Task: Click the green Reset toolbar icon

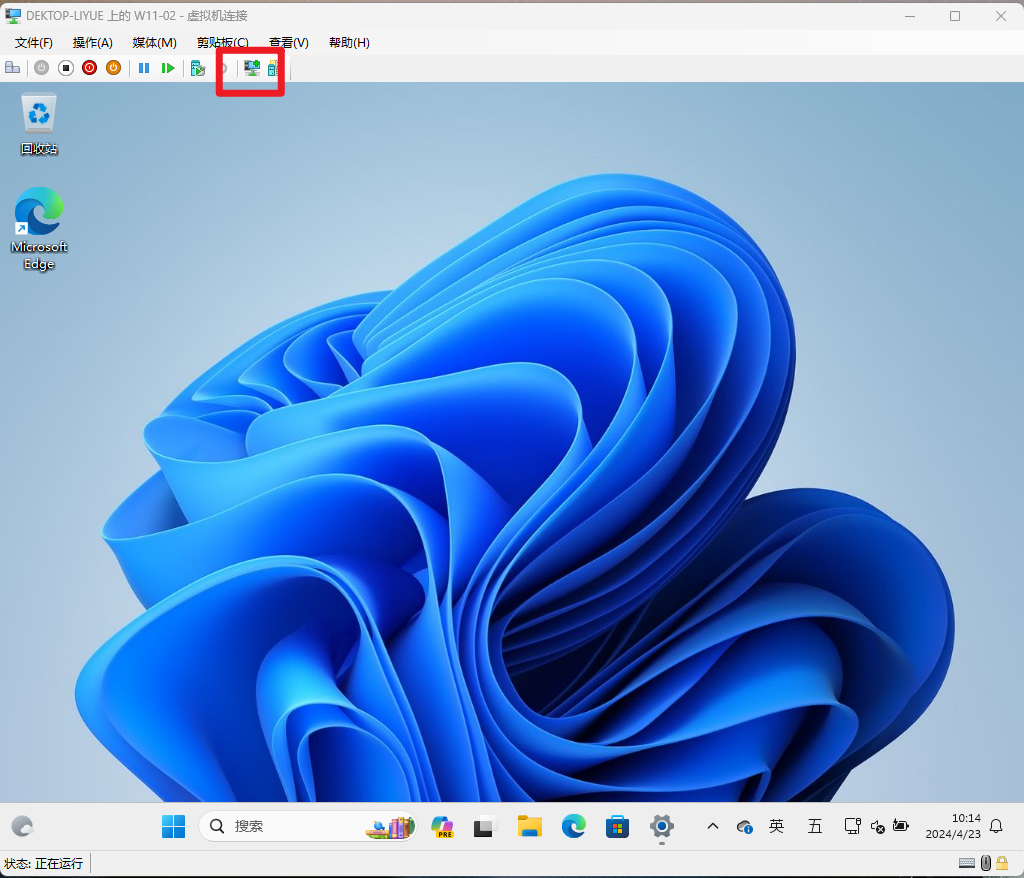Action: tap(168, 68)
